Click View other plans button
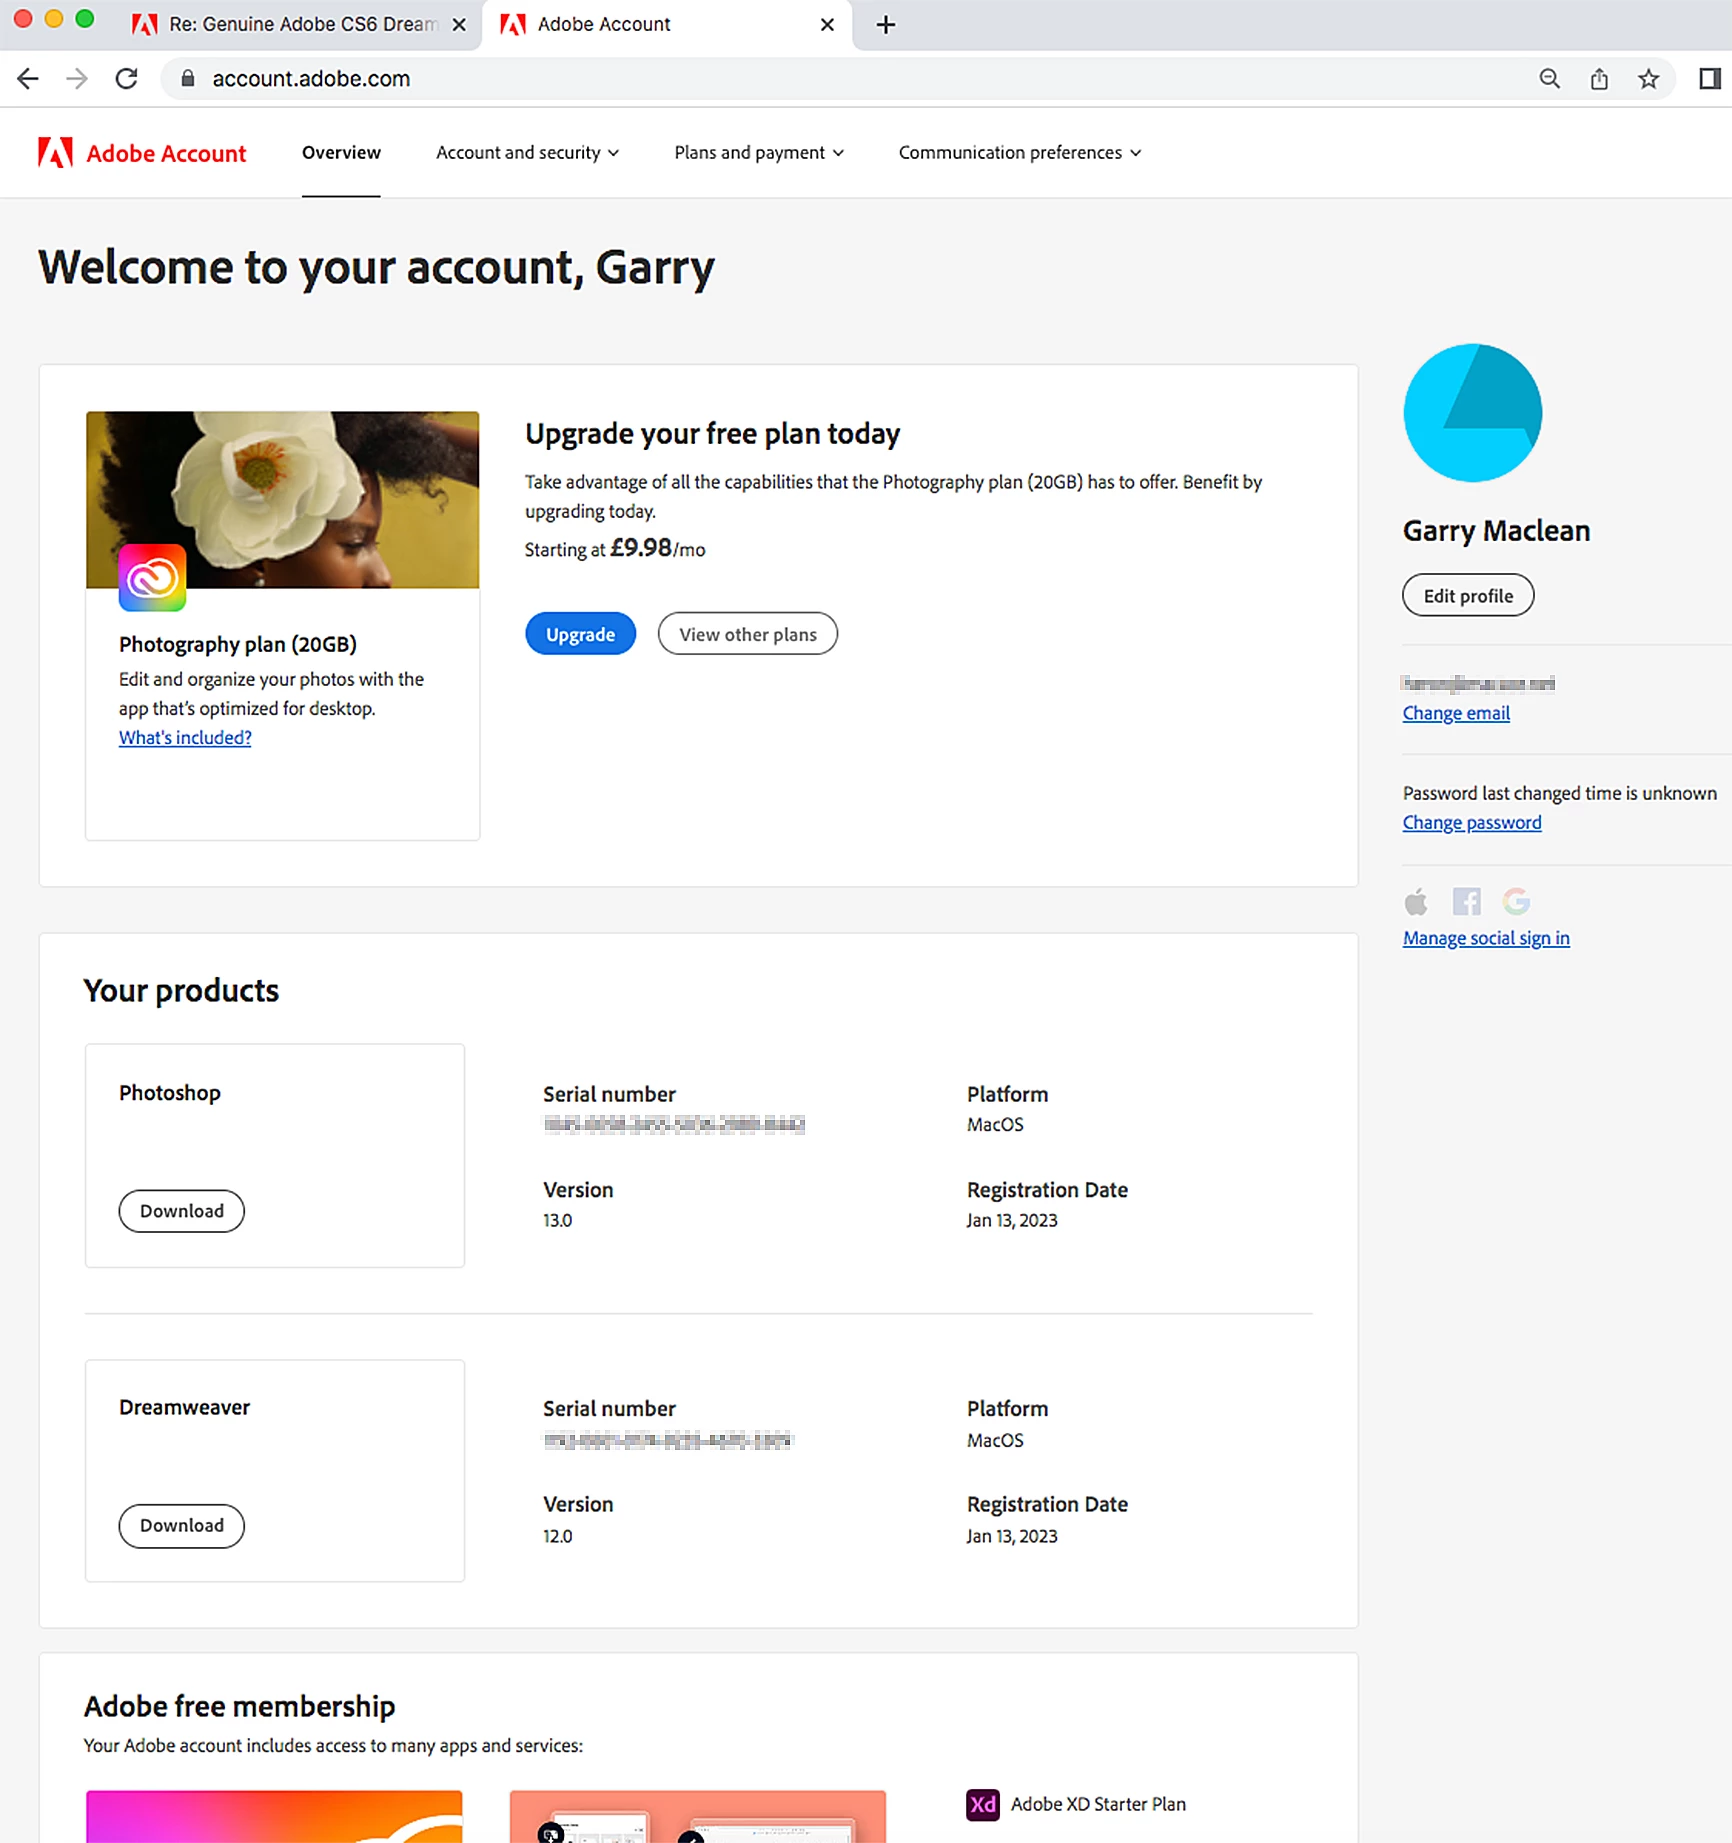 coord(748,634)
